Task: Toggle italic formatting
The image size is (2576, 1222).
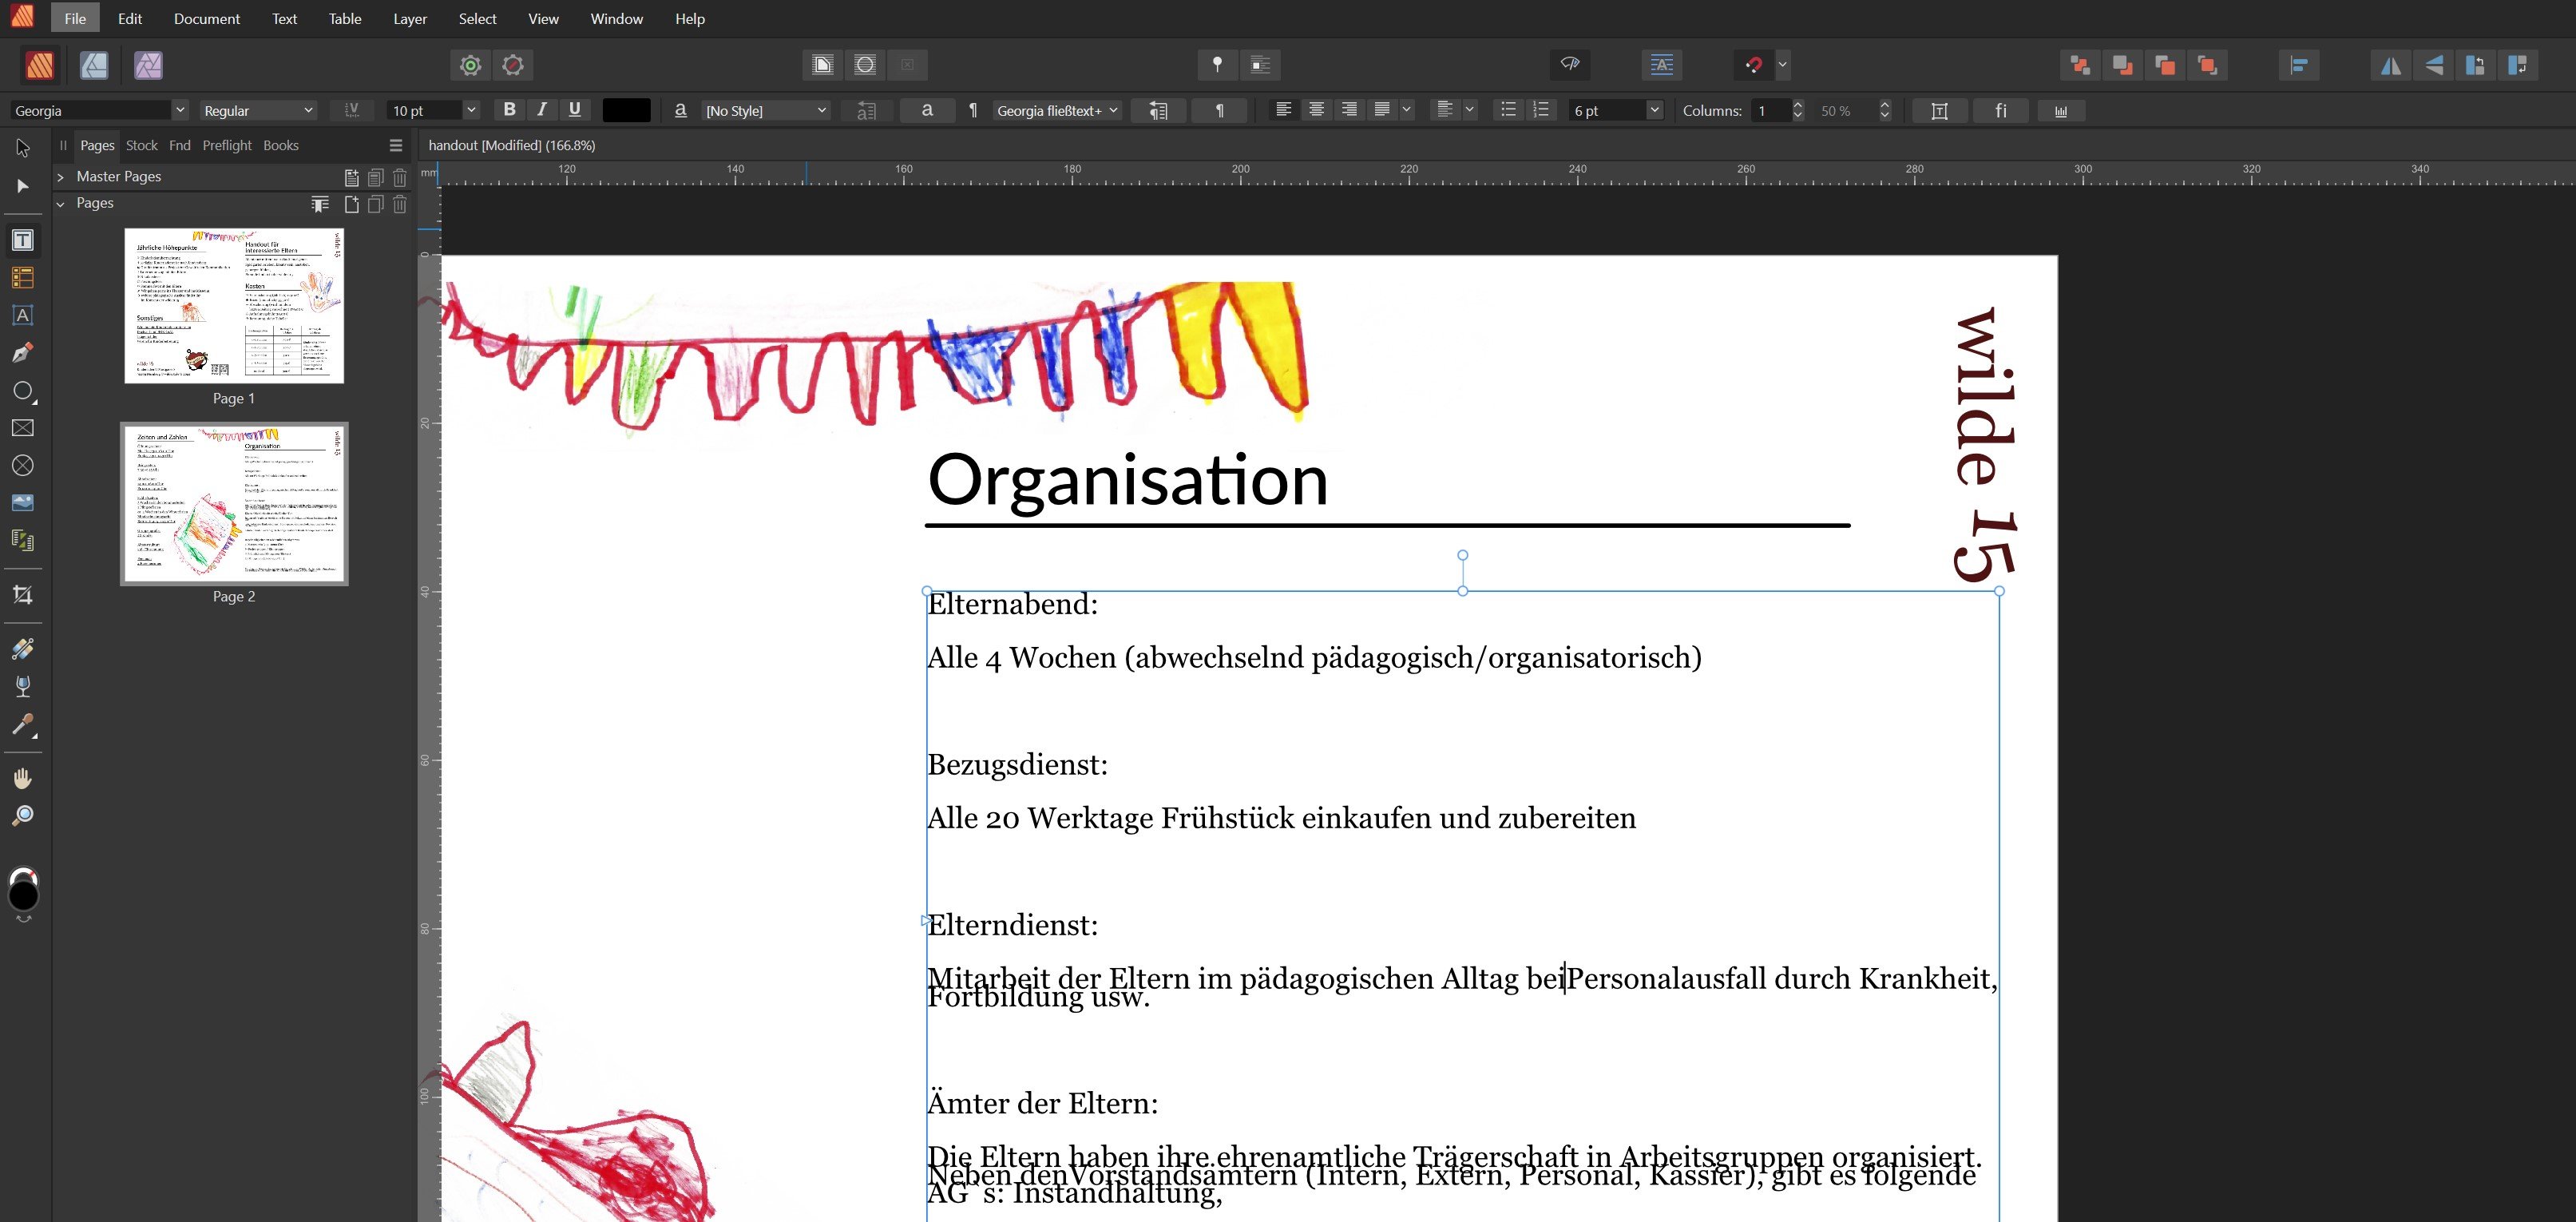Action: click(542, 110)
